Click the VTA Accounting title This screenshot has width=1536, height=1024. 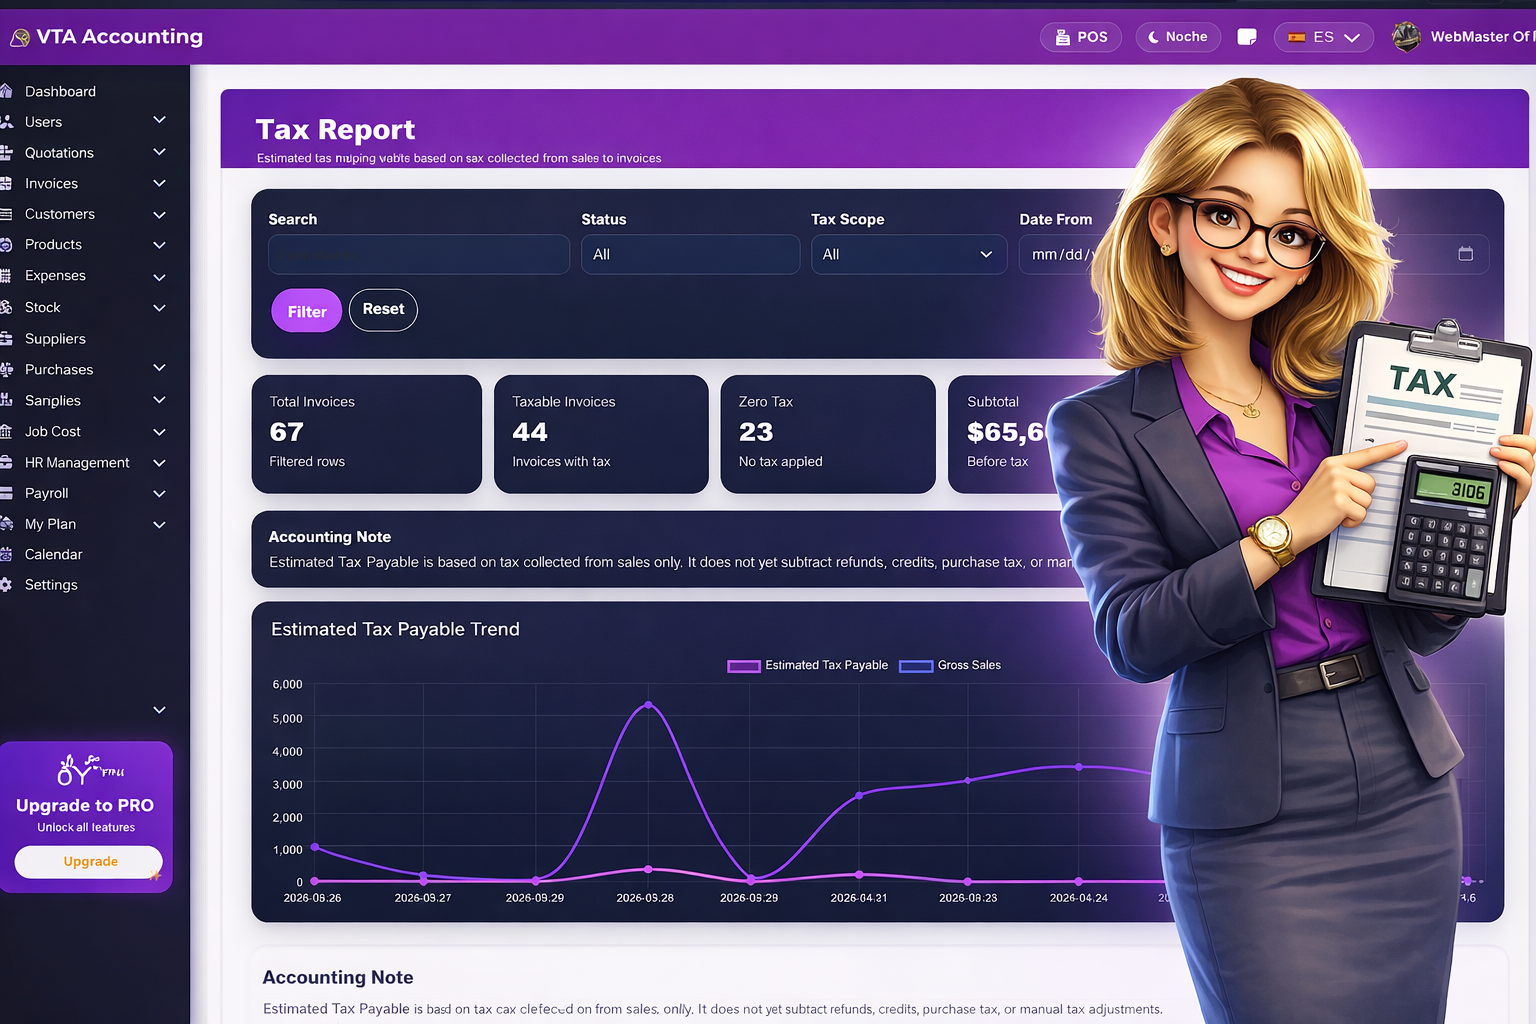click(119, 37)
